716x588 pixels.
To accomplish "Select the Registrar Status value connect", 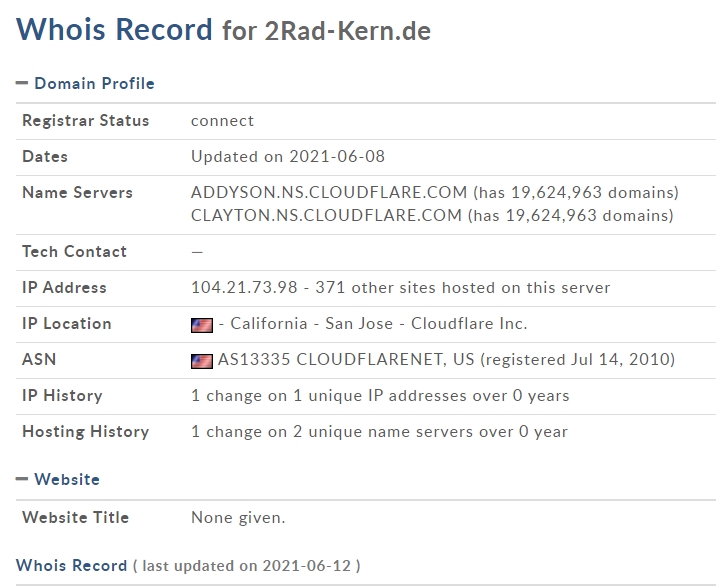I will [x=222, y=121].
